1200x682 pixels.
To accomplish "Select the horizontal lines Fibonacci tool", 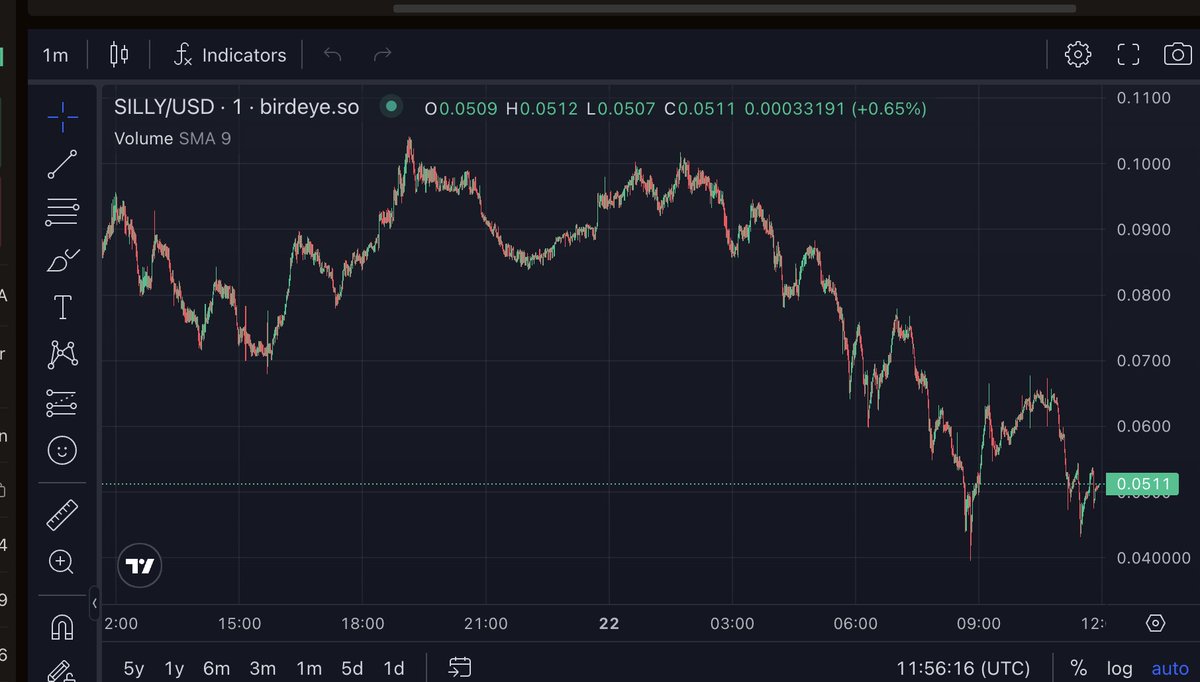I will 62,211.
